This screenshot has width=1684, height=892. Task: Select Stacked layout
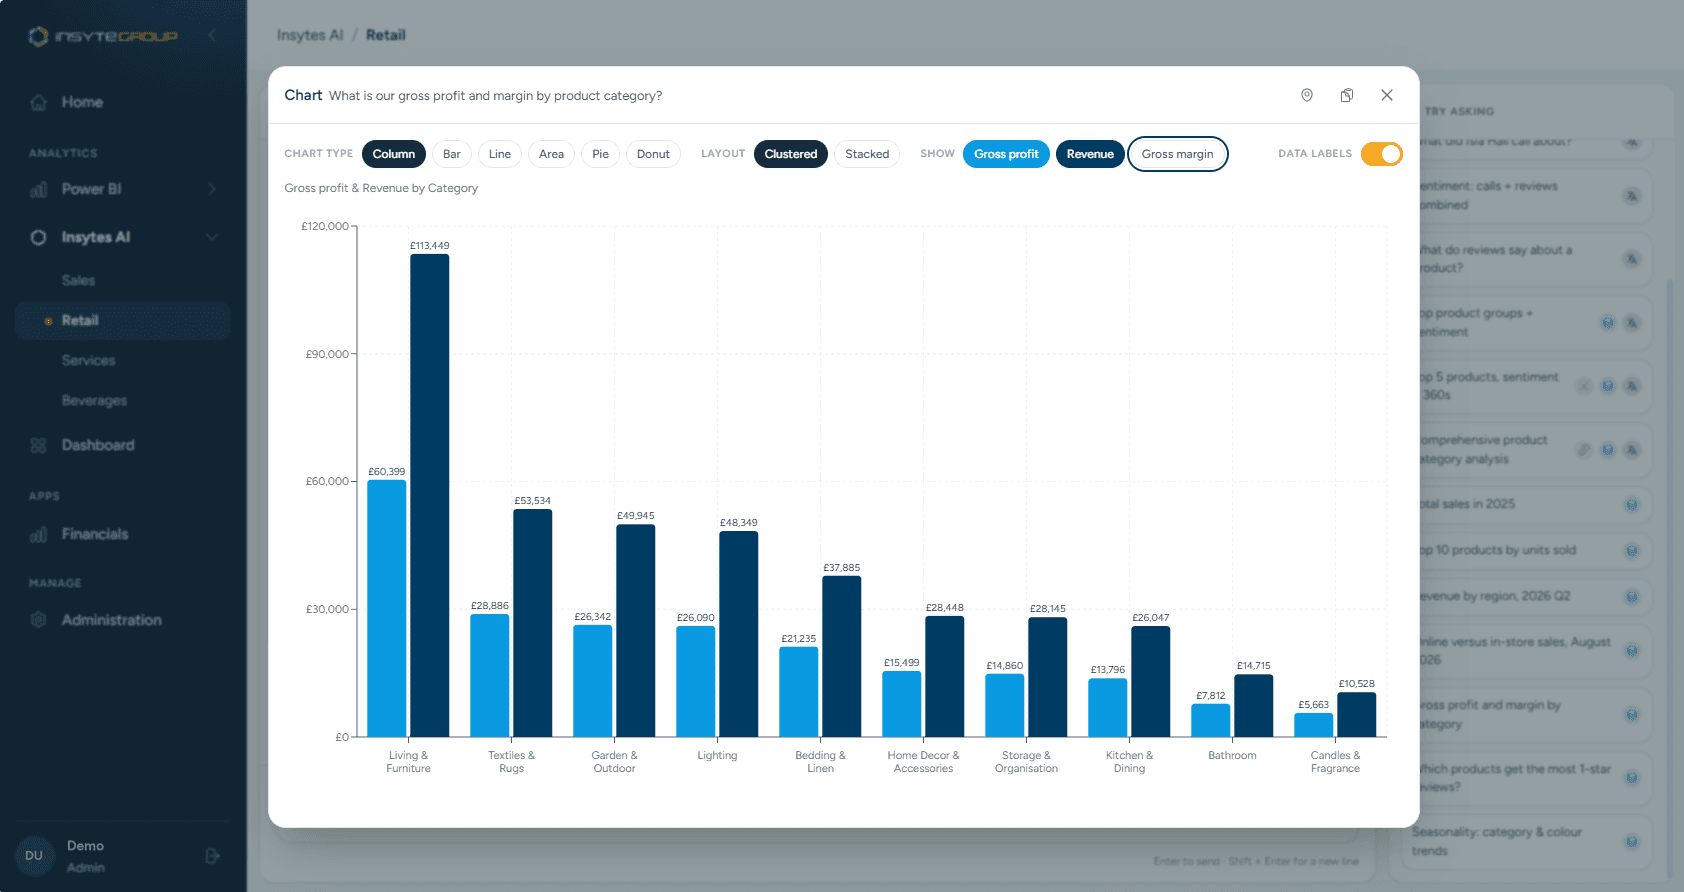pos(867,154)
